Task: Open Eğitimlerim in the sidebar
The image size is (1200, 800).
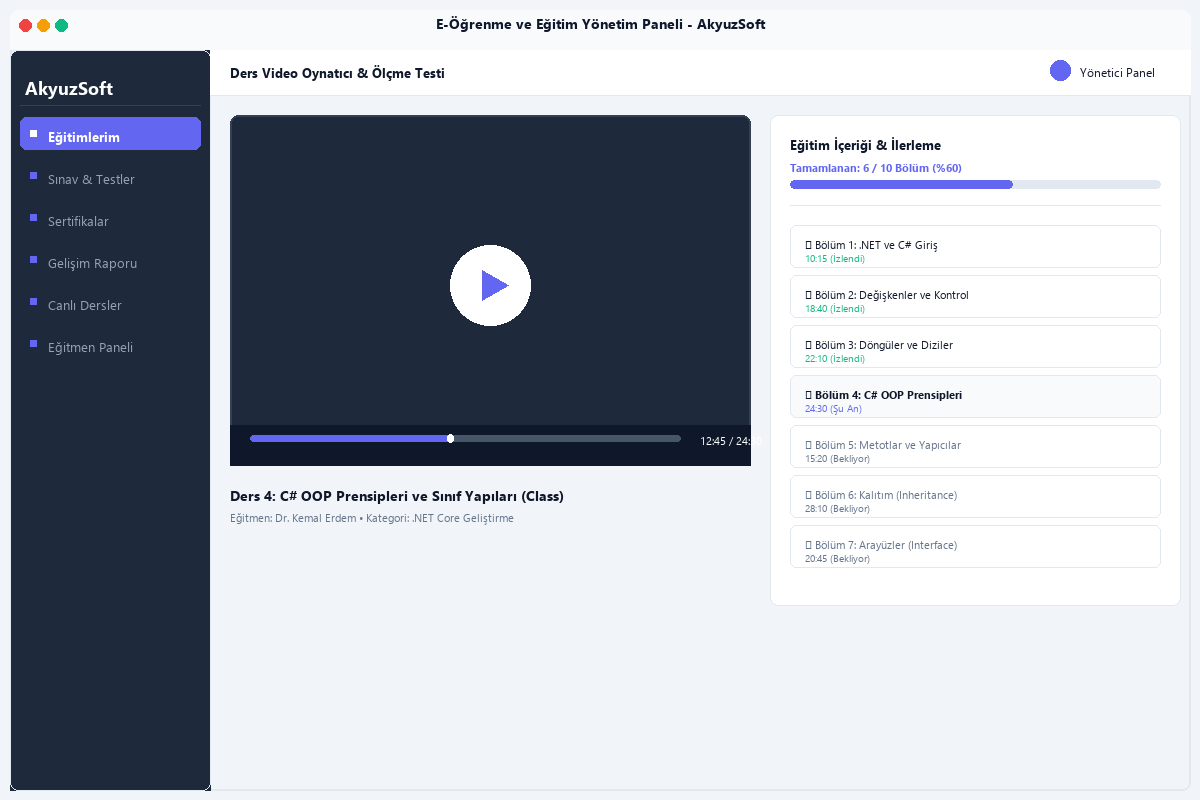Action: click(x=110, y=134)
